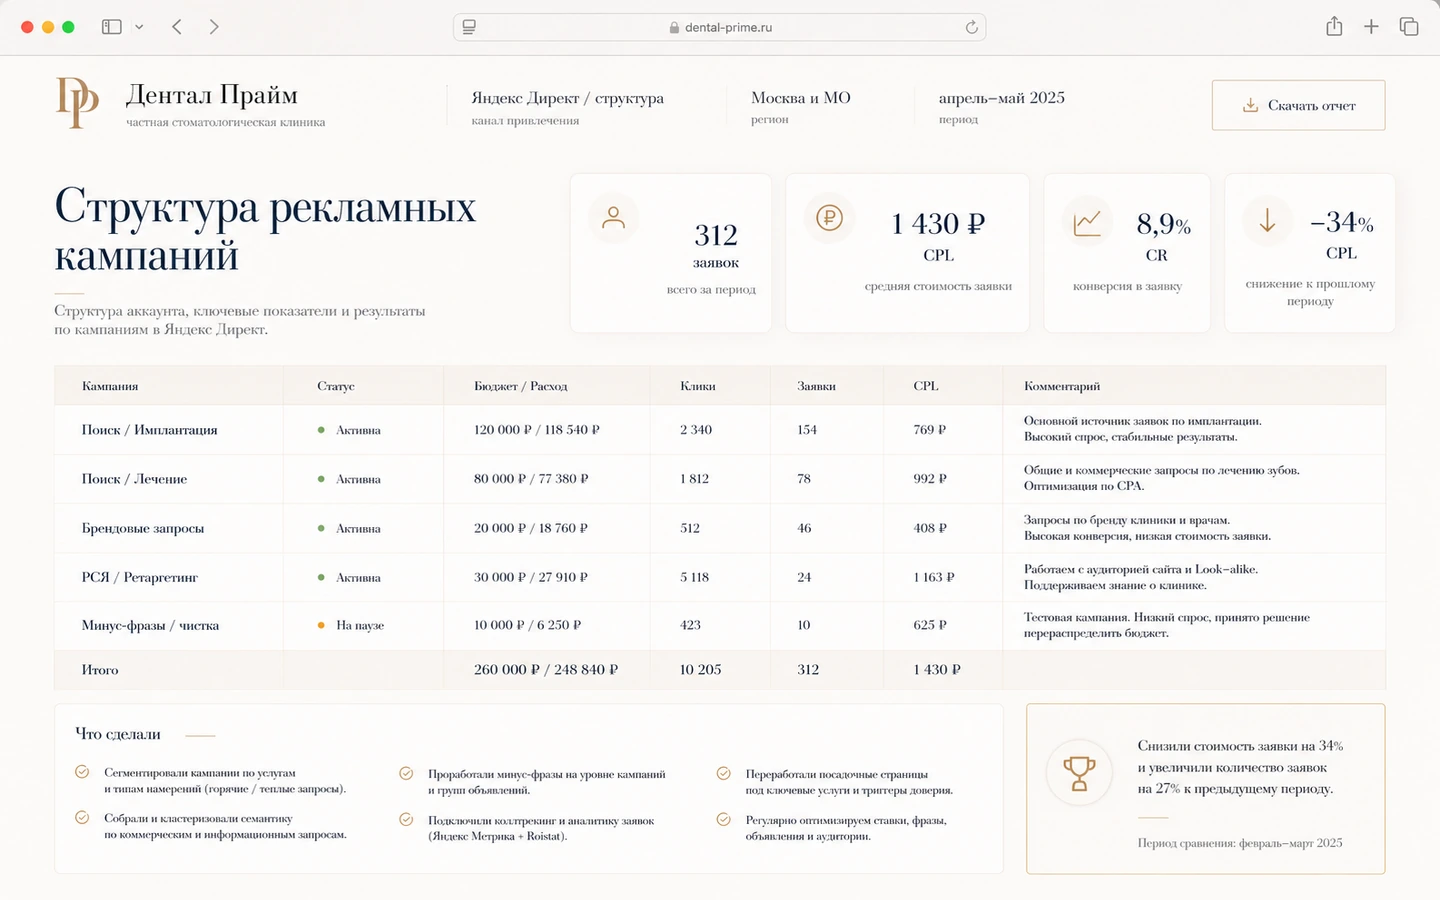Click the Дентал Прайм DP logo
The image size is (1440, 900).
click(x=77, y=102)
